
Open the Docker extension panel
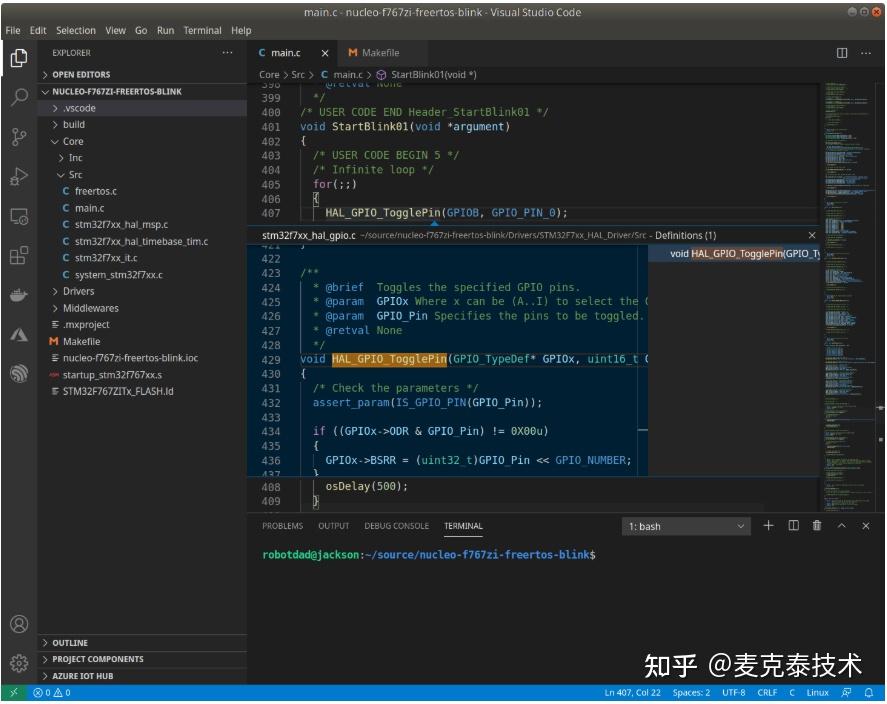click(18, 294)
